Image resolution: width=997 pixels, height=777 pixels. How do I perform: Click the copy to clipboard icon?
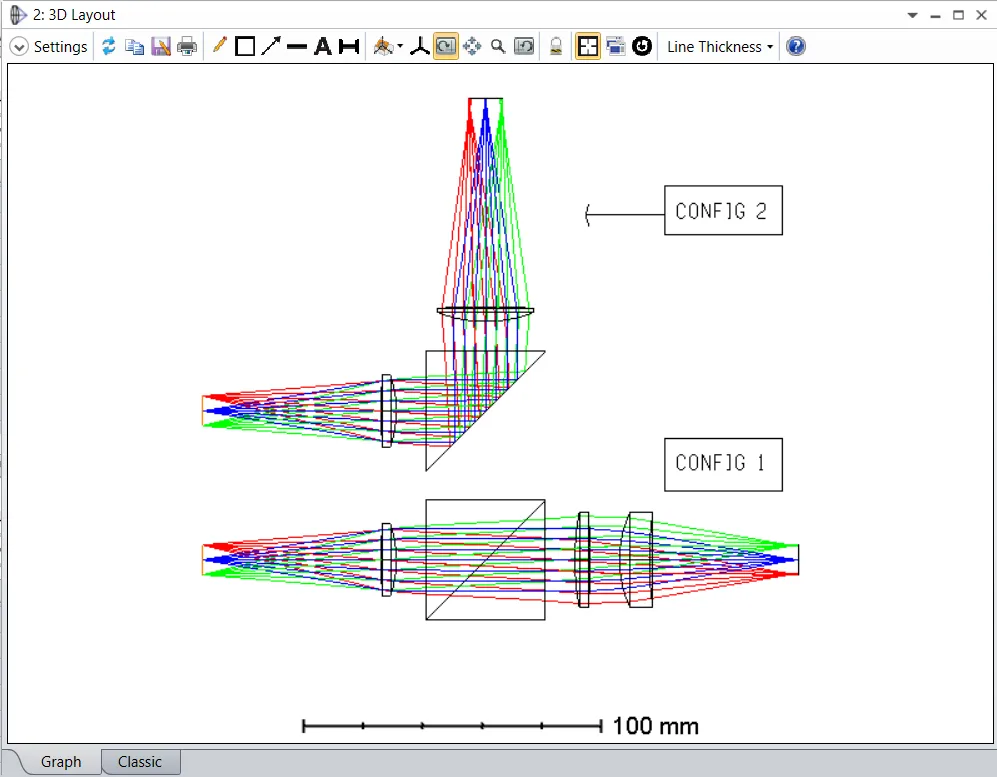tap(135, 47)
